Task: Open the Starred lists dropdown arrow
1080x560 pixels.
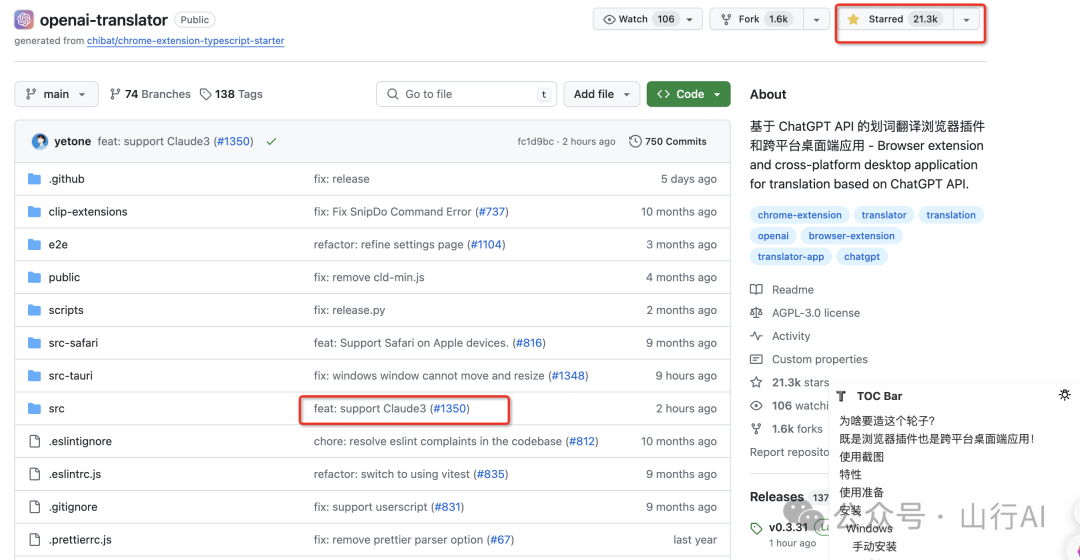Action: point(966,19)
